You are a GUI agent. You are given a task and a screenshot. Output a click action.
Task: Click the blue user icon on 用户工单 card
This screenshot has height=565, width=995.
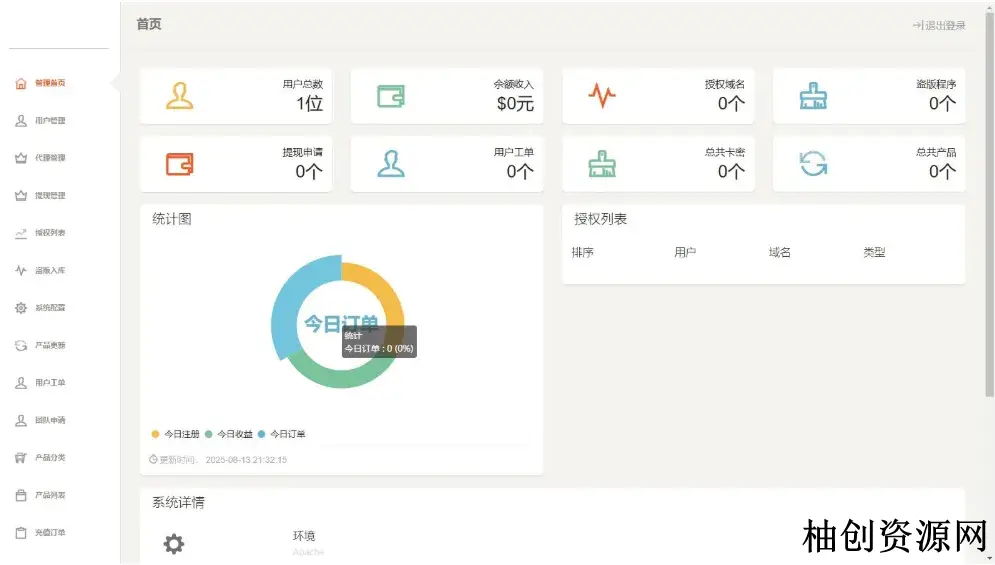point(390,164)
